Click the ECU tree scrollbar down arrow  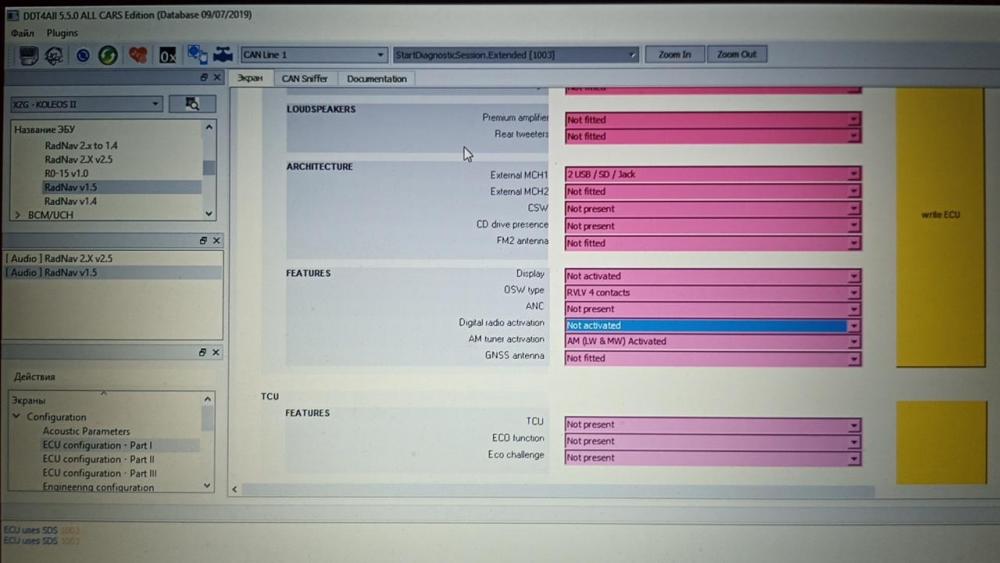click(209, 214)
